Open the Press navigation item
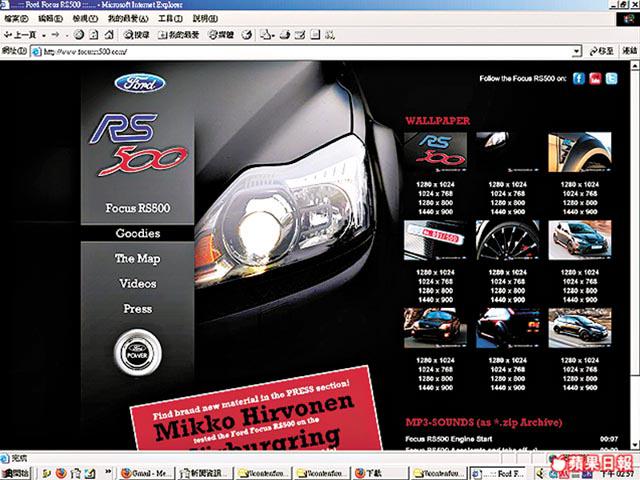 tap(138, 309)
